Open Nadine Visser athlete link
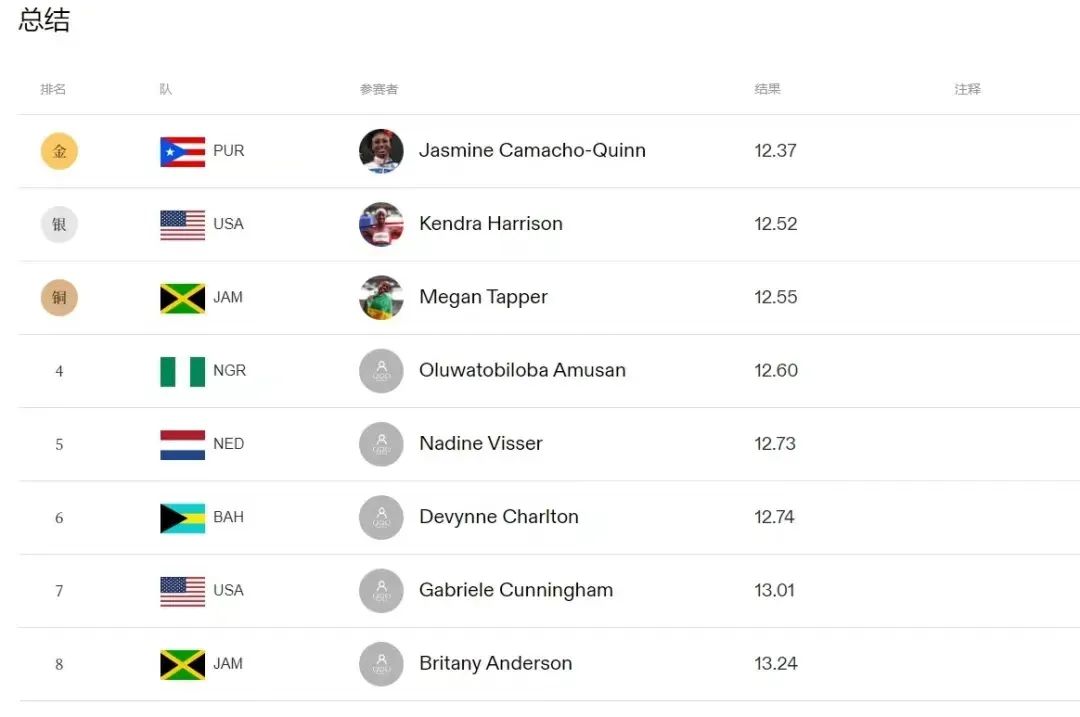Viewport: 1080px width, 717px height. 480,444
